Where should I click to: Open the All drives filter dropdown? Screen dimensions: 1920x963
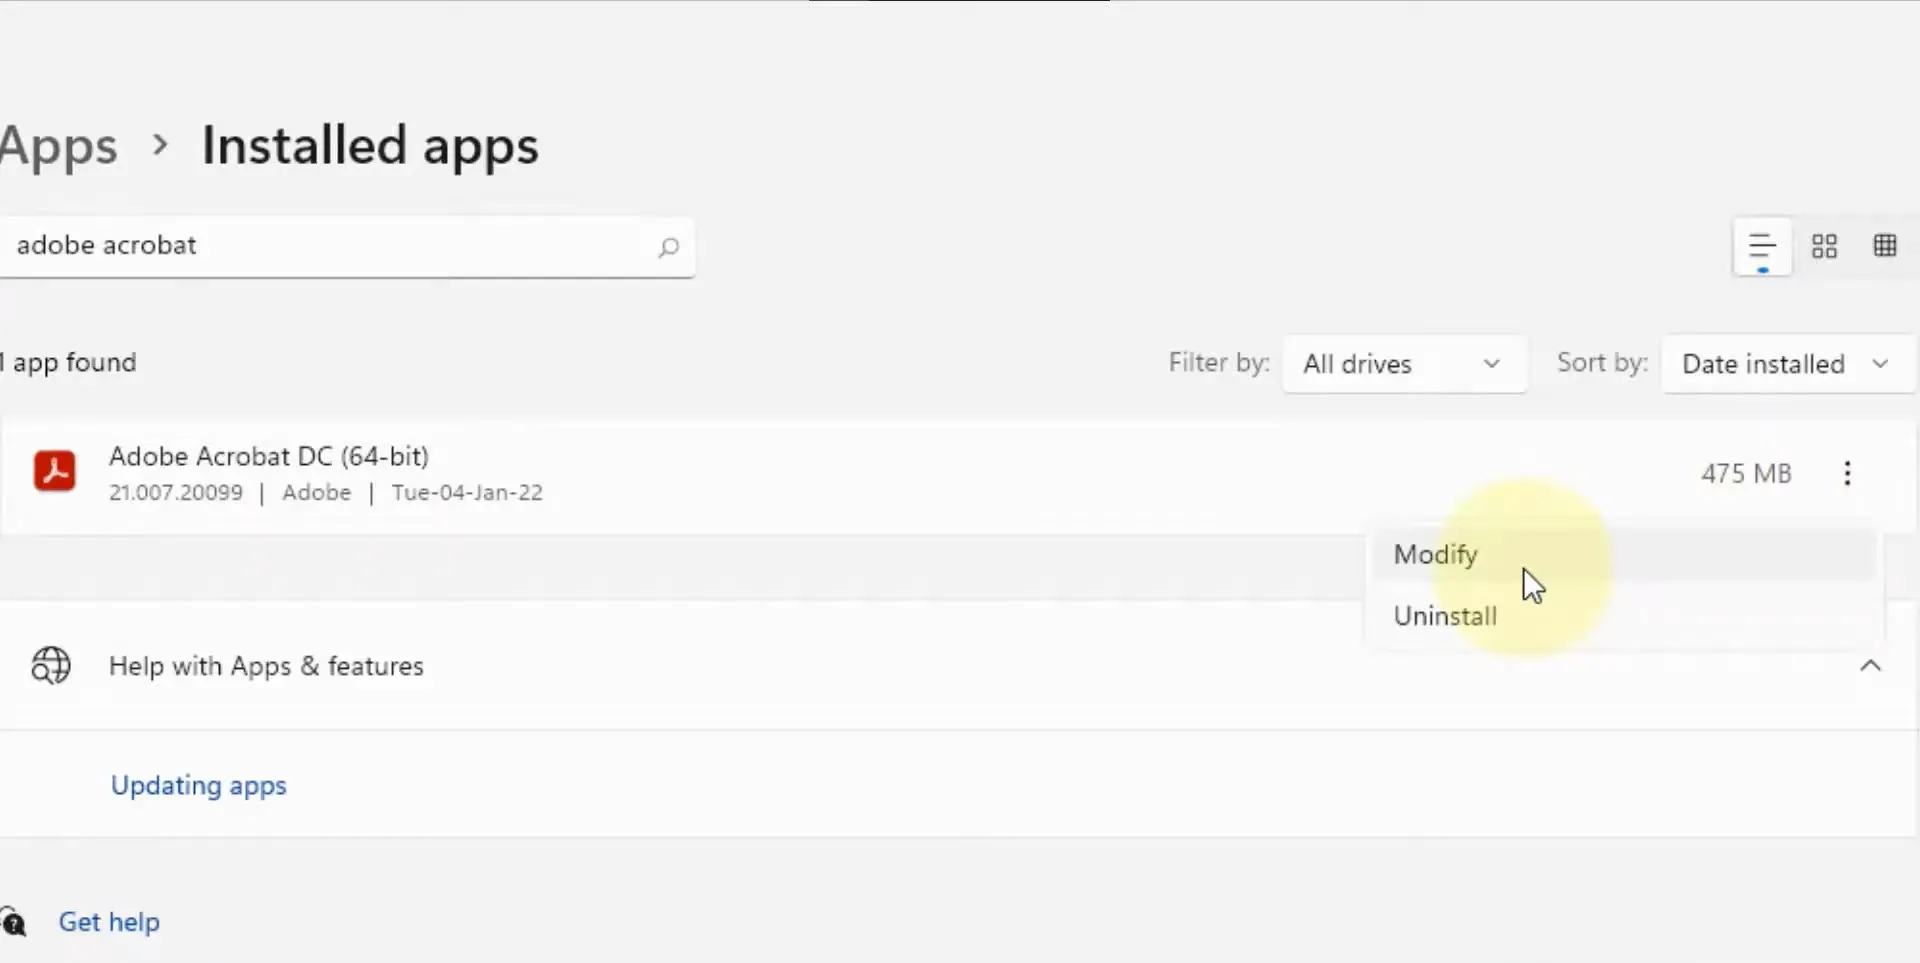click(x=1403, y=364)
